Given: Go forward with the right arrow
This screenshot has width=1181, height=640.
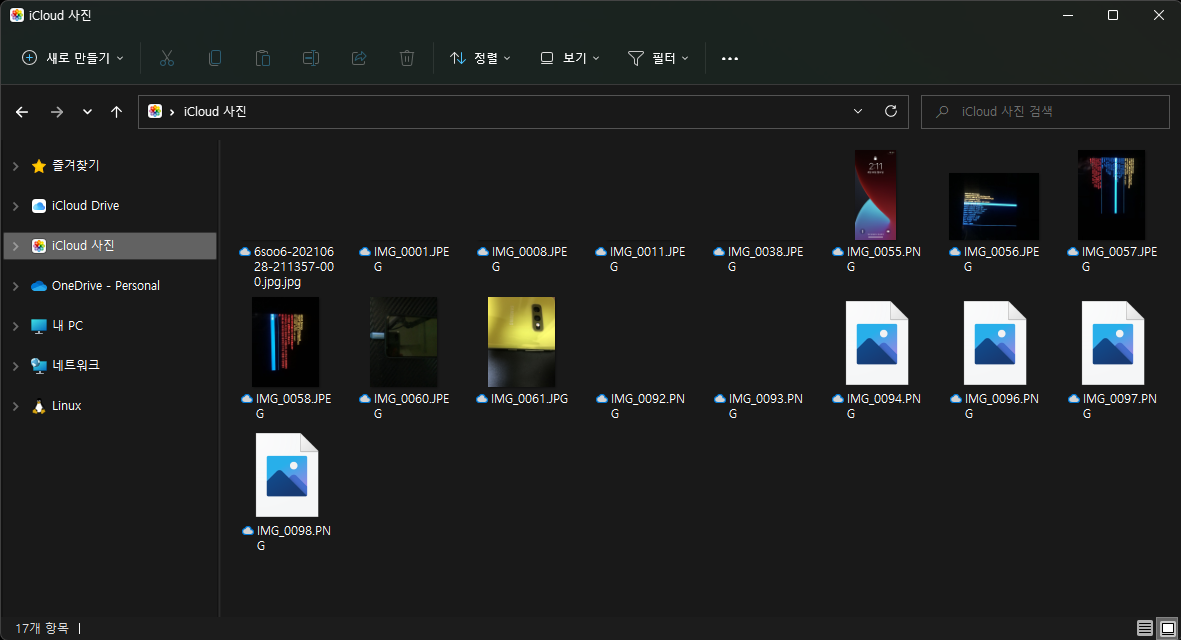Looking at the screenshot, I should point(56,111).
